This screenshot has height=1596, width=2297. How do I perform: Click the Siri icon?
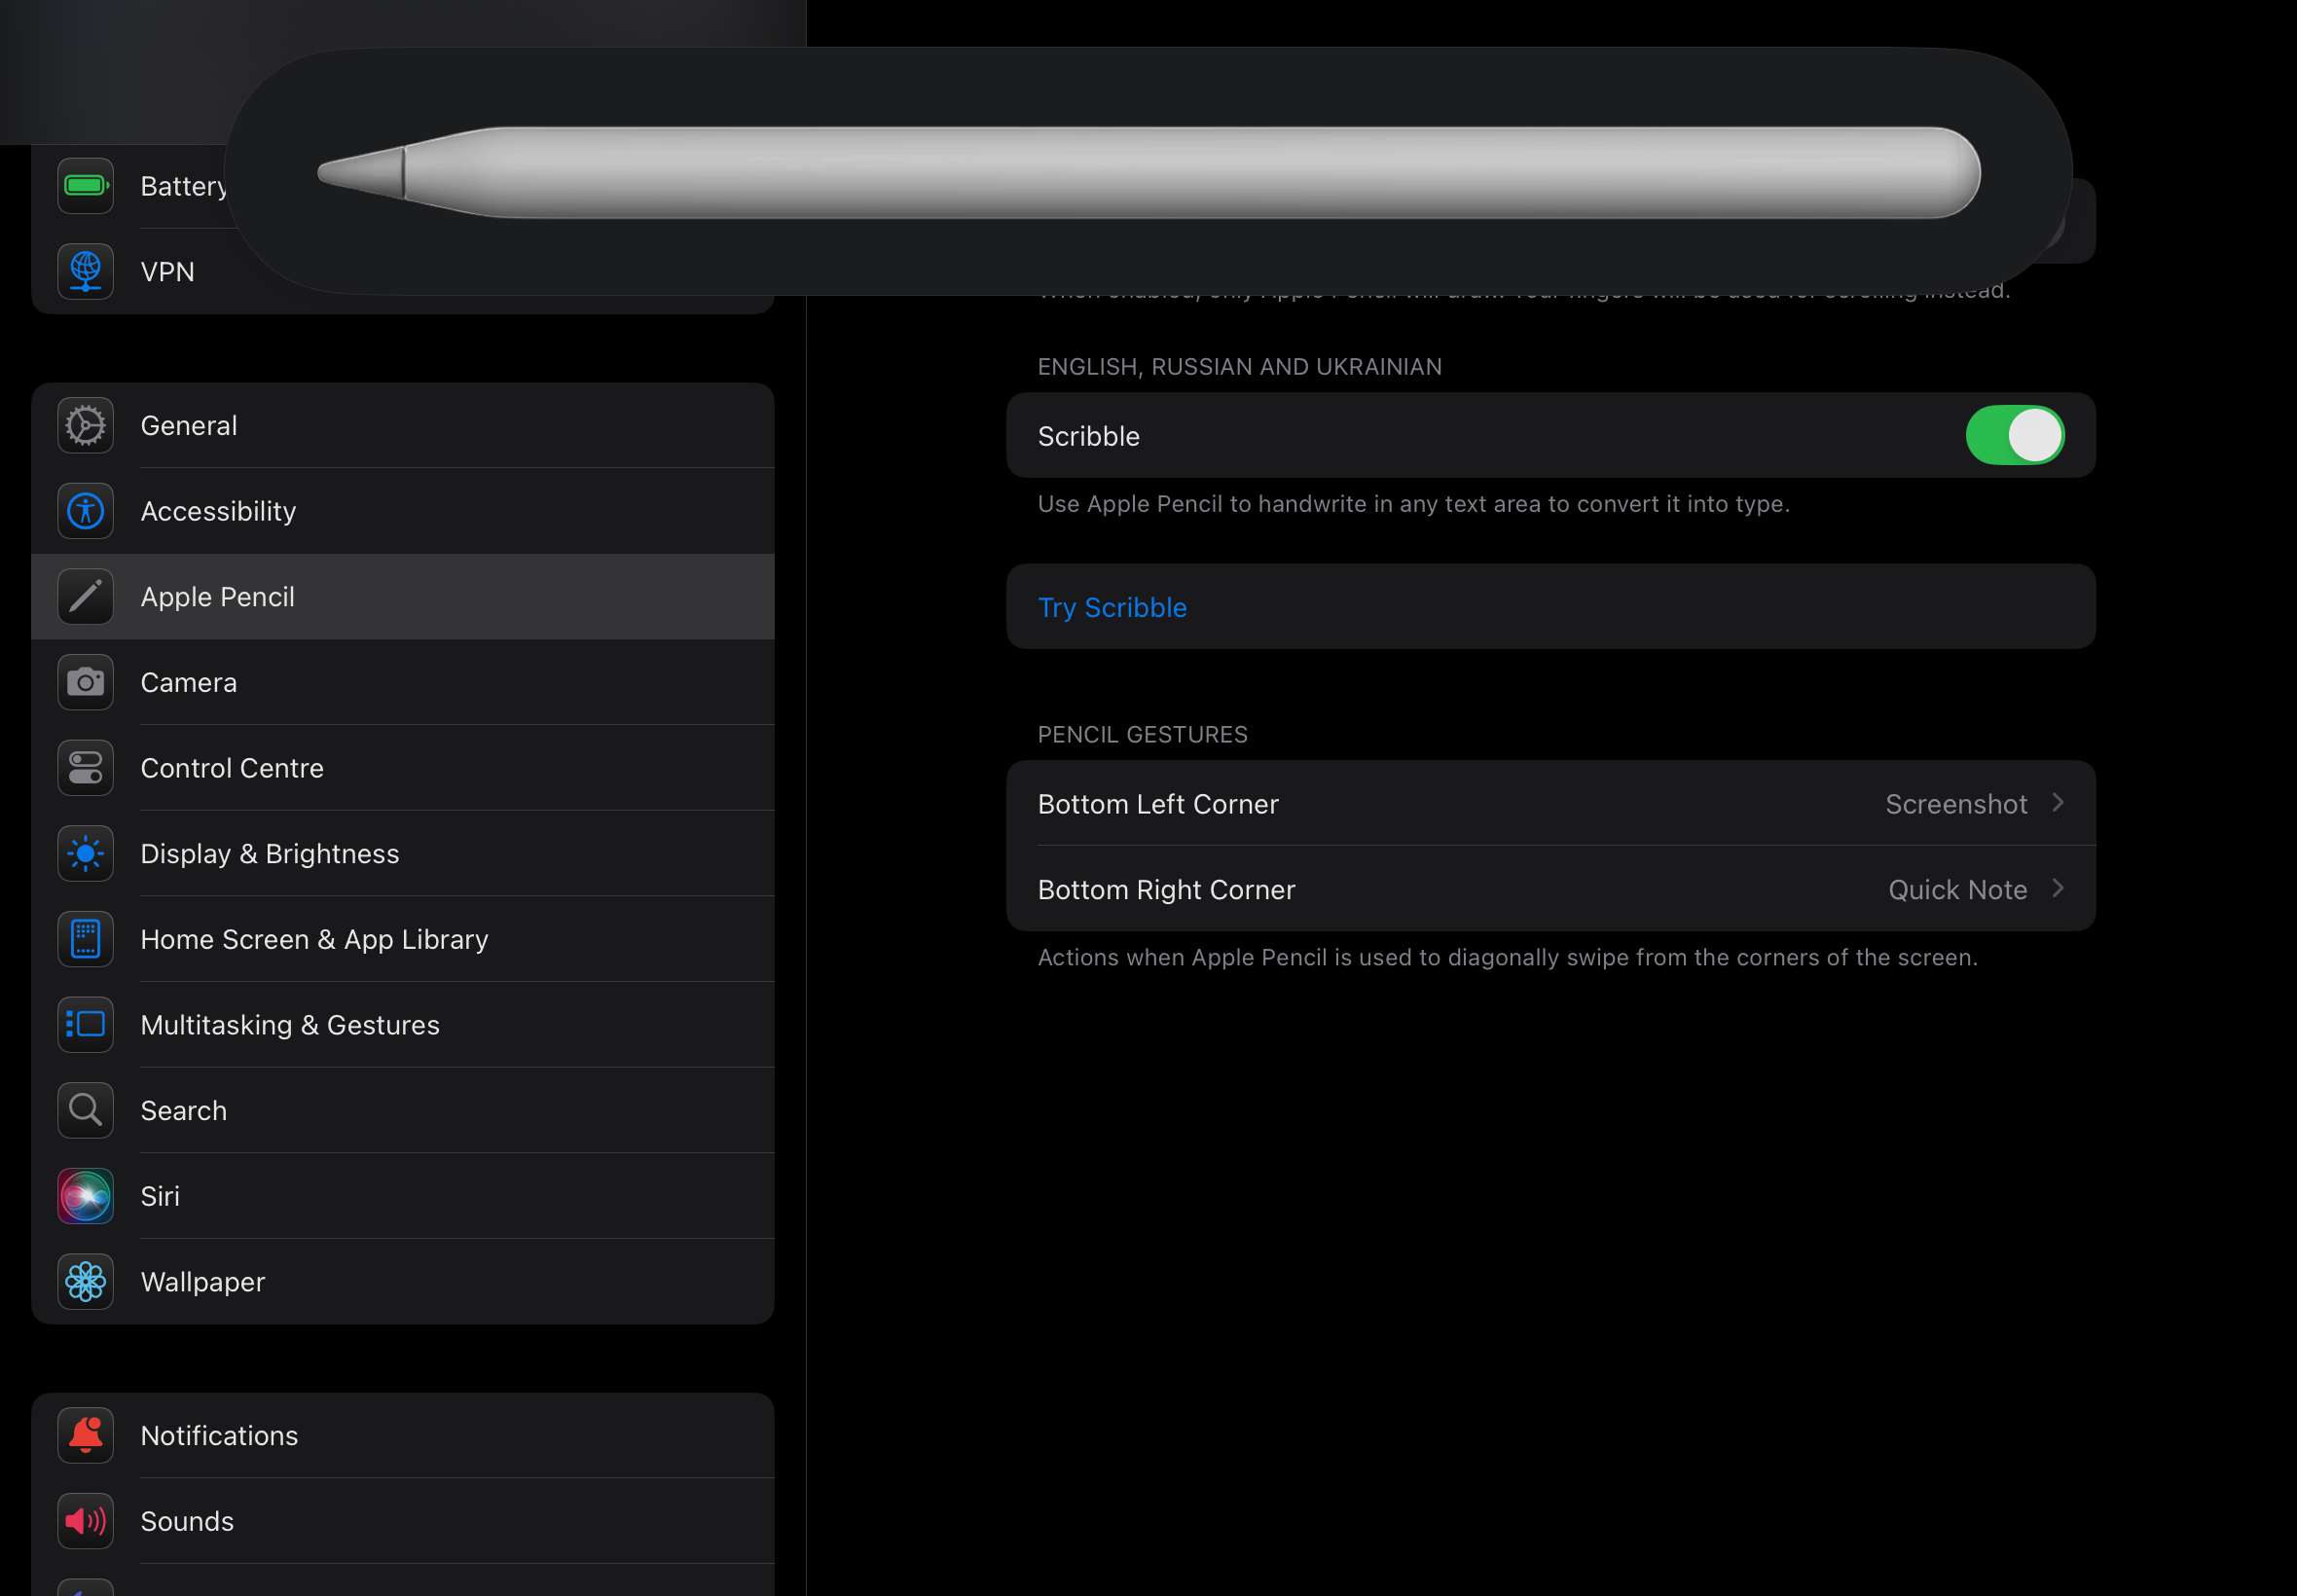click(85, 1196)
